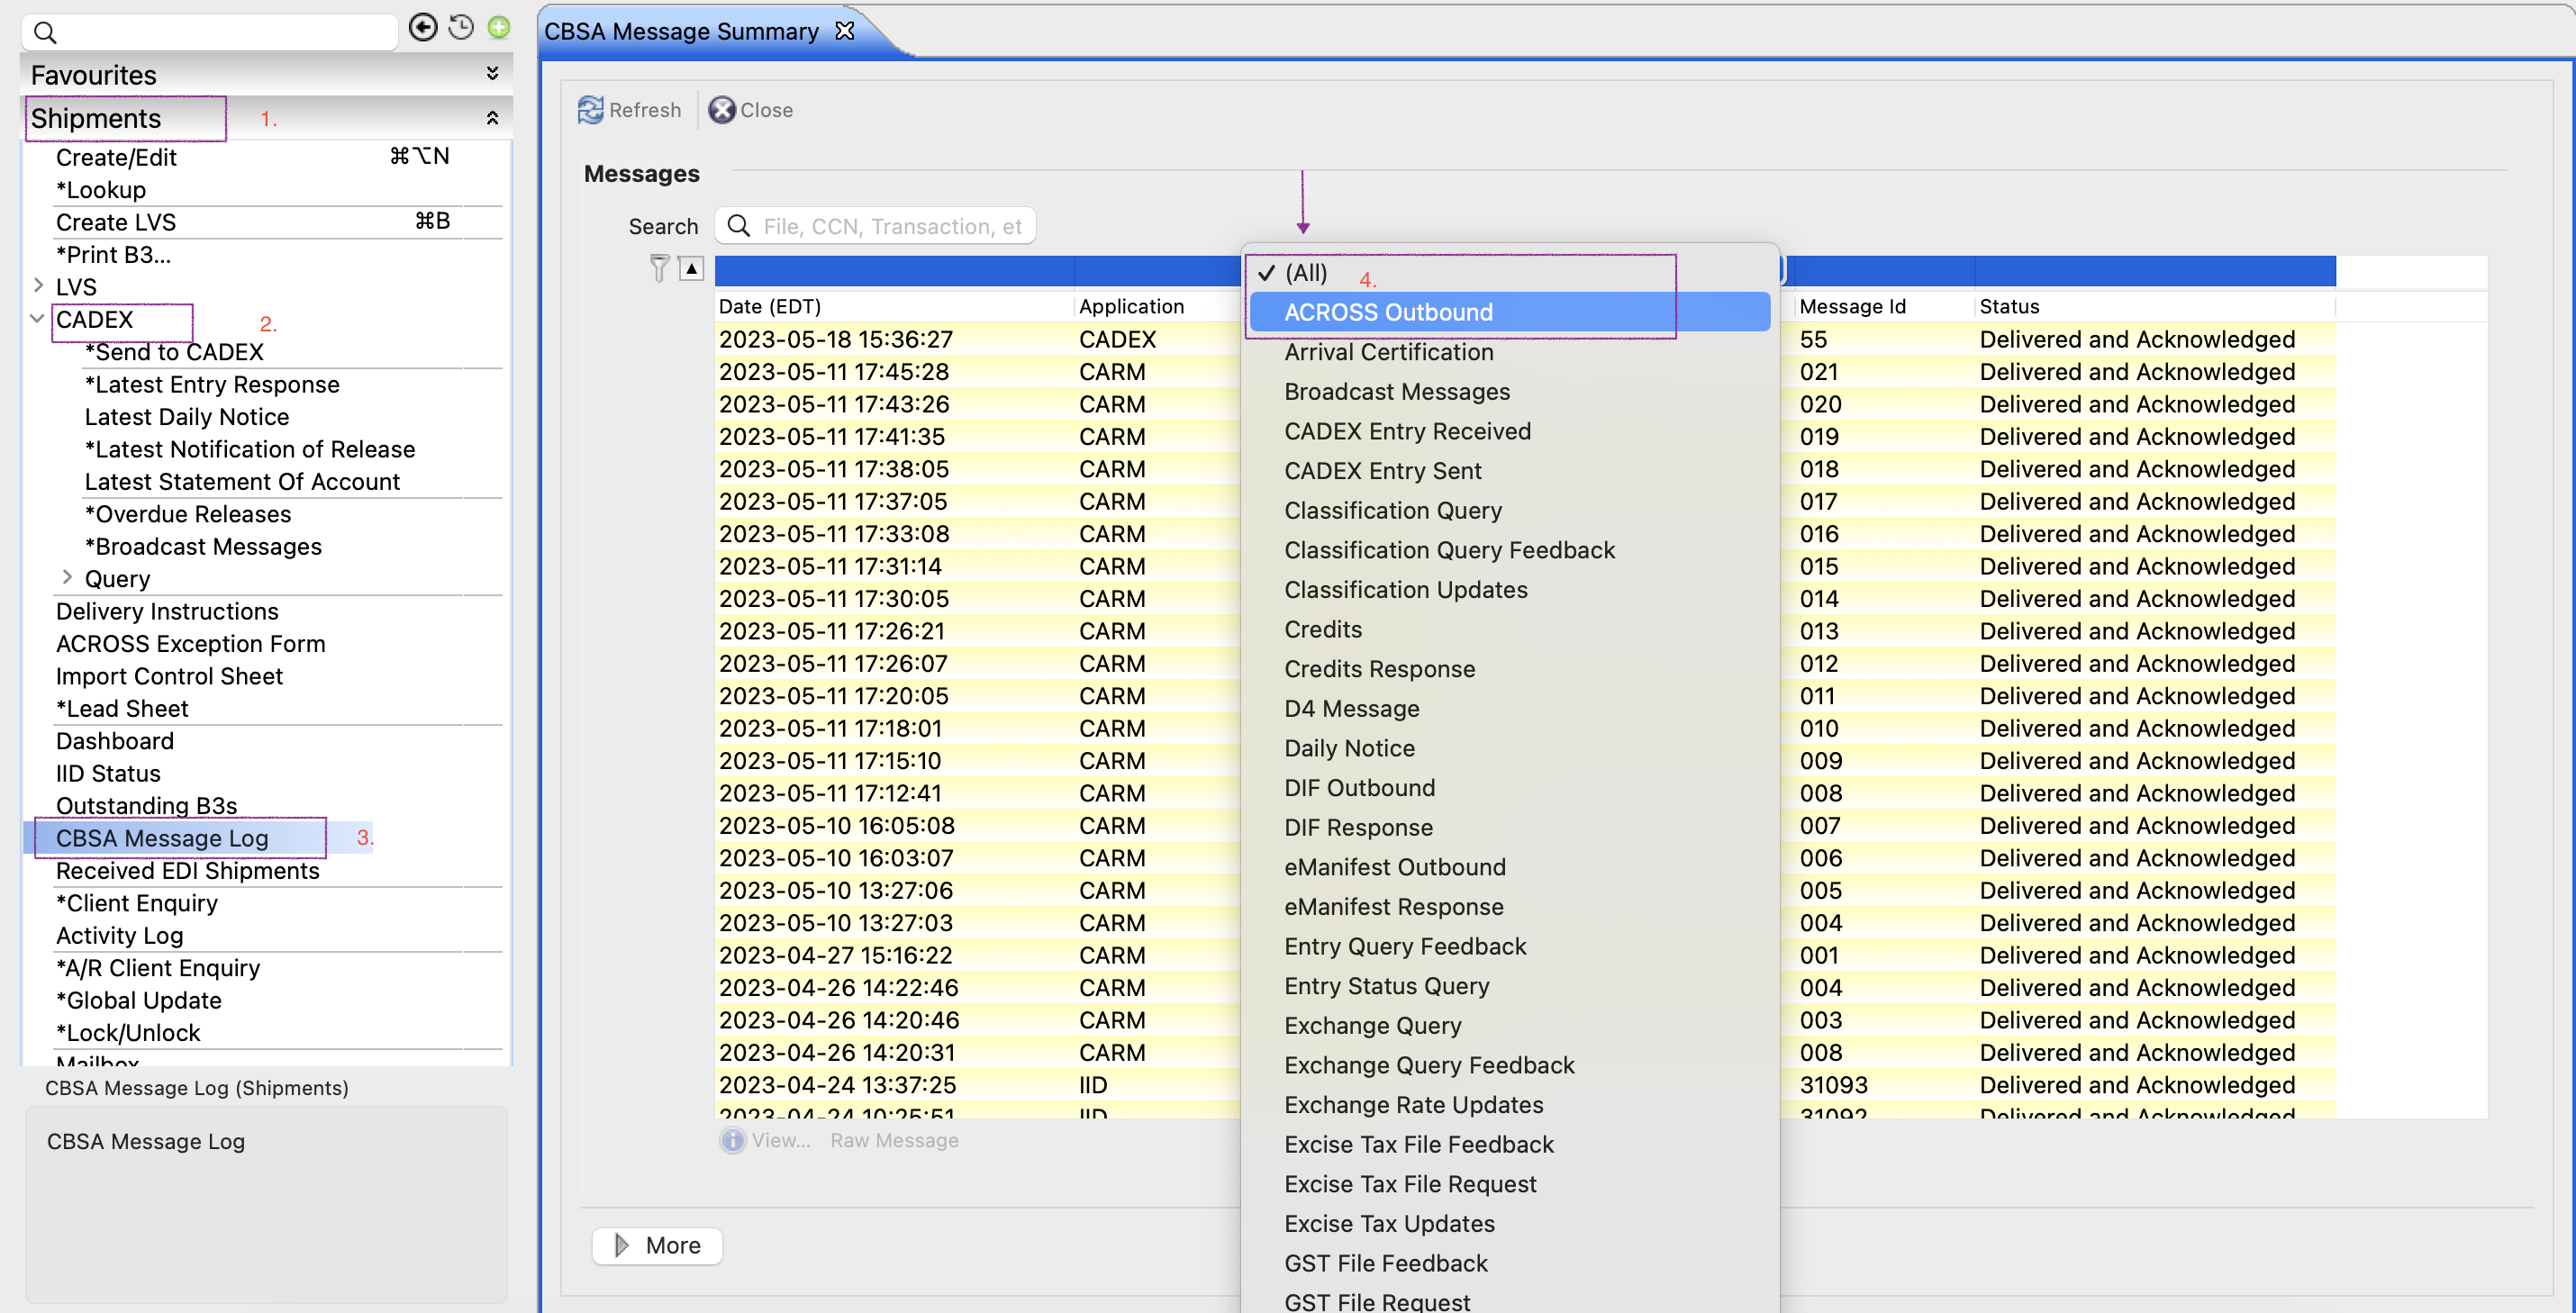
Task: Pick D4 Message in the list
Action: (1351, 709)
